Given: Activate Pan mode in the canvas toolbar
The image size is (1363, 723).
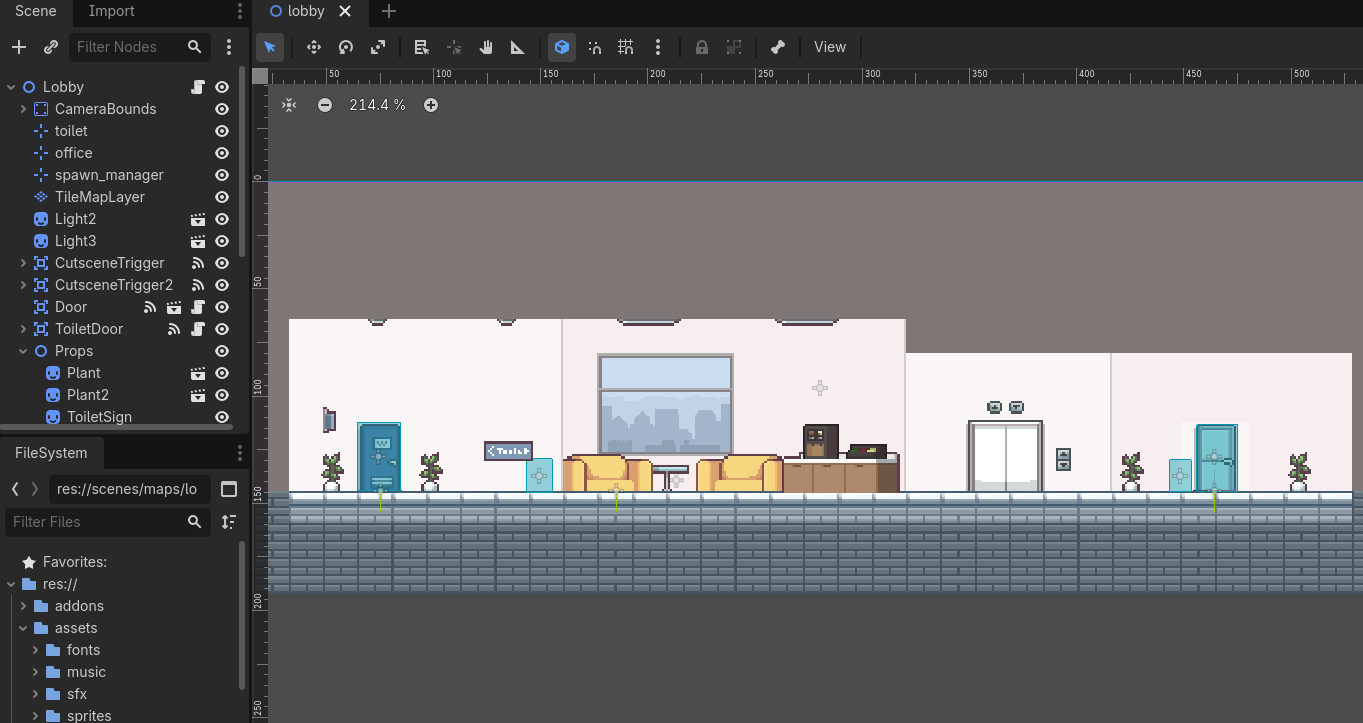Looking at the screenshot, I should click(485, 47).
